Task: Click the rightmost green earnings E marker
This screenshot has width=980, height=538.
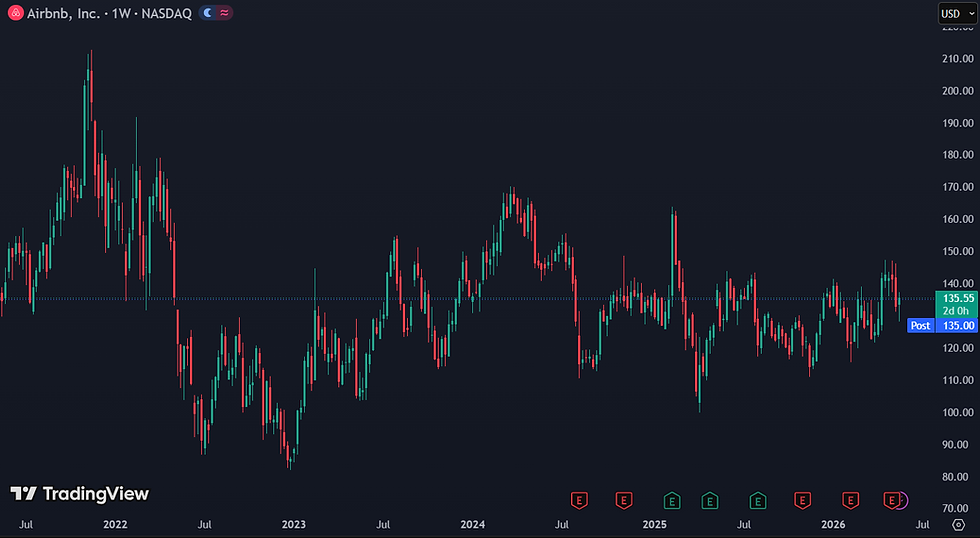Action: (x=758, y=501)
